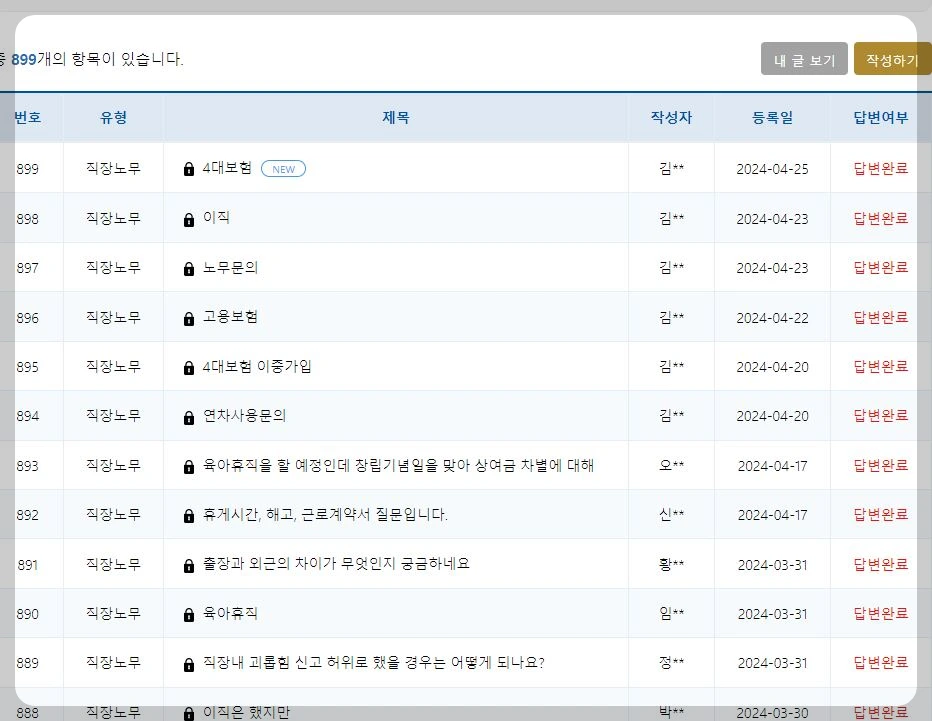The height and width of the screenshot is (721, 932).
Task: Click the lock icon next to 고용보험
Action: (188, 317)
